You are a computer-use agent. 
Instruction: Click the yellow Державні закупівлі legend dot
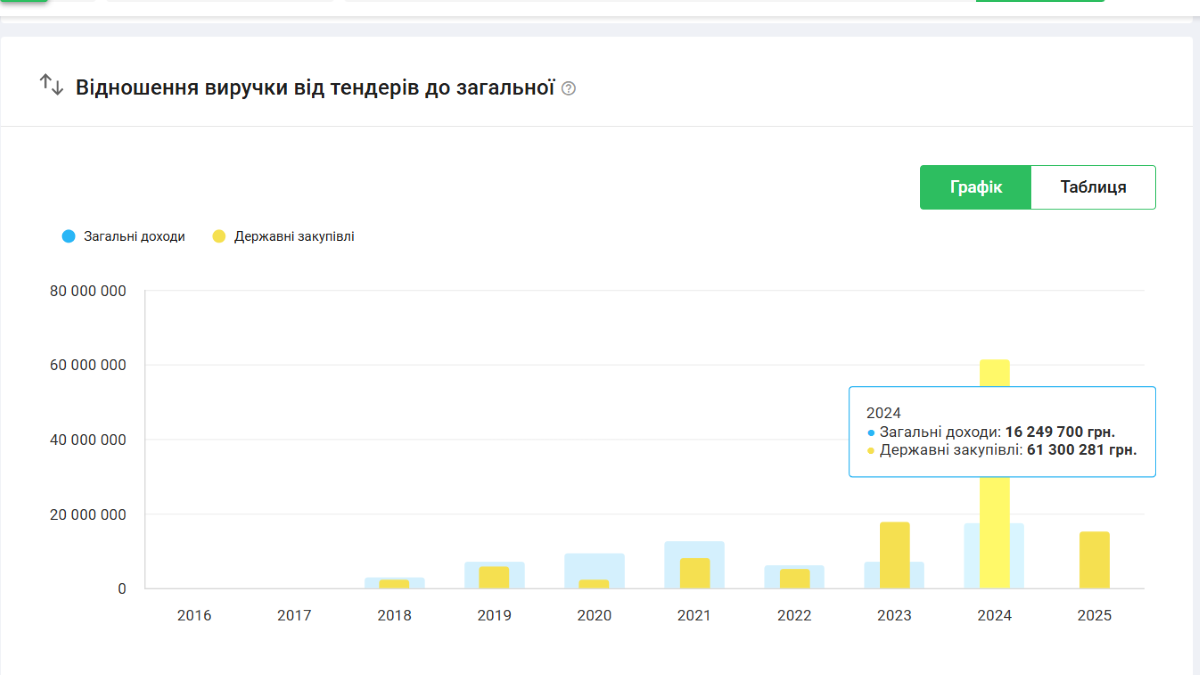[x=218, y=237]
